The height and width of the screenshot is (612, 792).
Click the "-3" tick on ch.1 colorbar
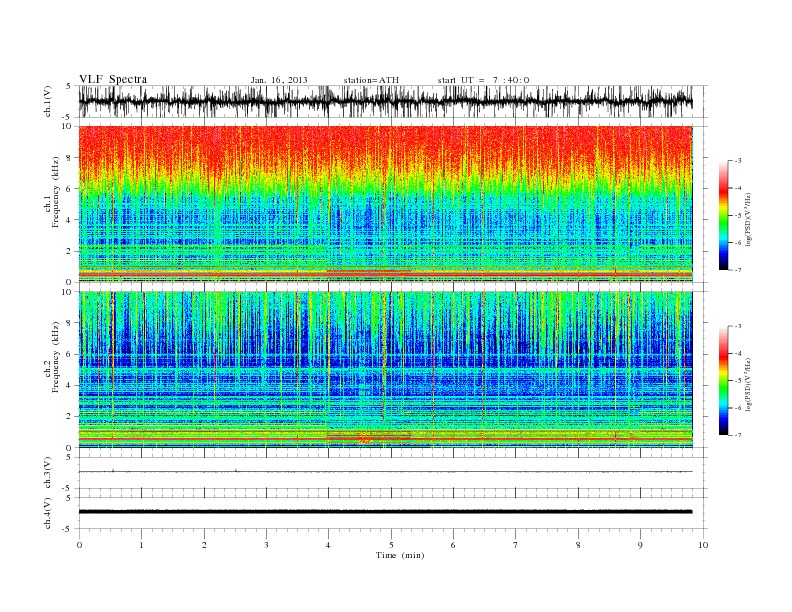[x=737, y=161]
